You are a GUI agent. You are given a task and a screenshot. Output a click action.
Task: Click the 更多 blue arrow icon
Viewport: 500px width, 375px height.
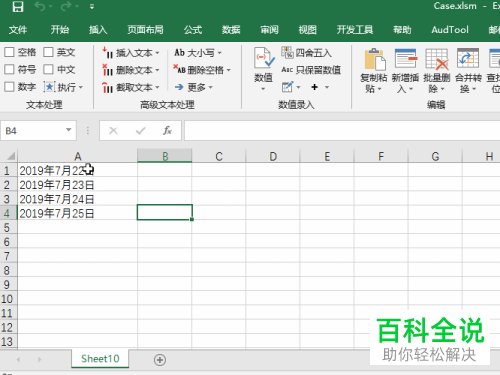(179, 87)
